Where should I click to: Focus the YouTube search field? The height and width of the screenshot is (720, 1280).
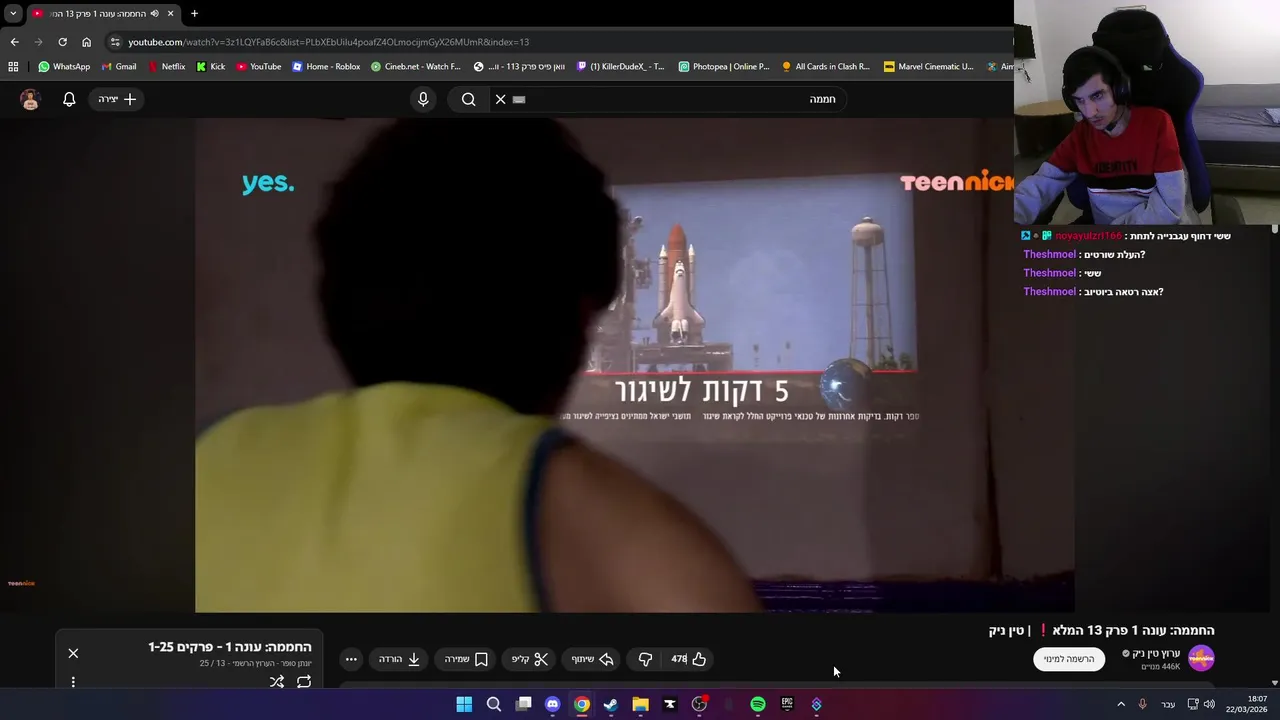[x=670, y=99]
